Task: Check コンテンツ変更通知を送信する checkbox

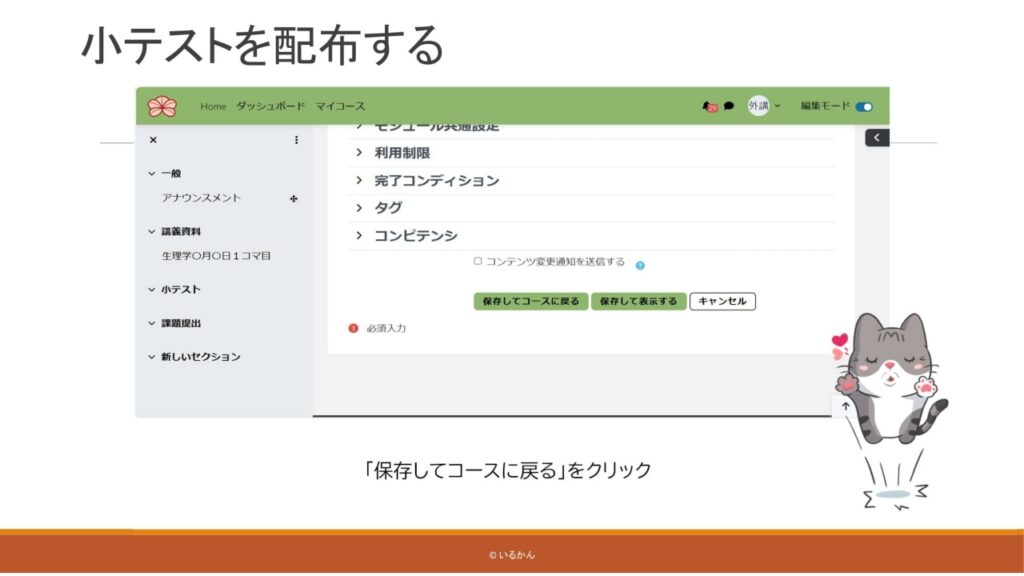Action: point(478,262)
